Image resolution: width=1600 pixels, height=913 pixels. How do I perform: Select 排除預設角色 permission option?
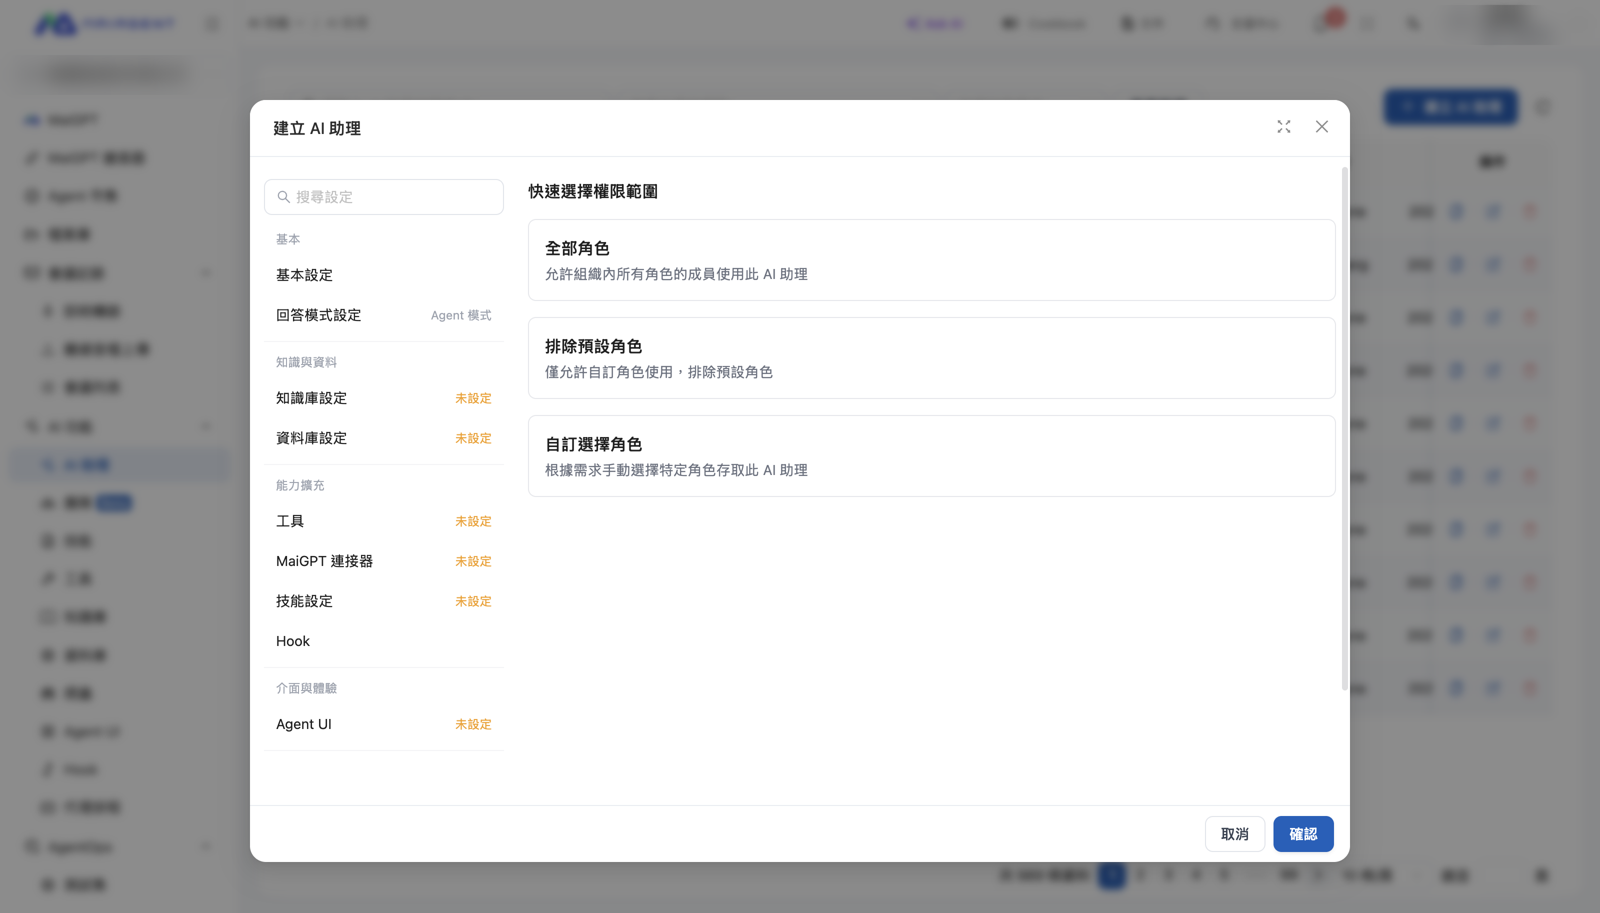(932, 358)
